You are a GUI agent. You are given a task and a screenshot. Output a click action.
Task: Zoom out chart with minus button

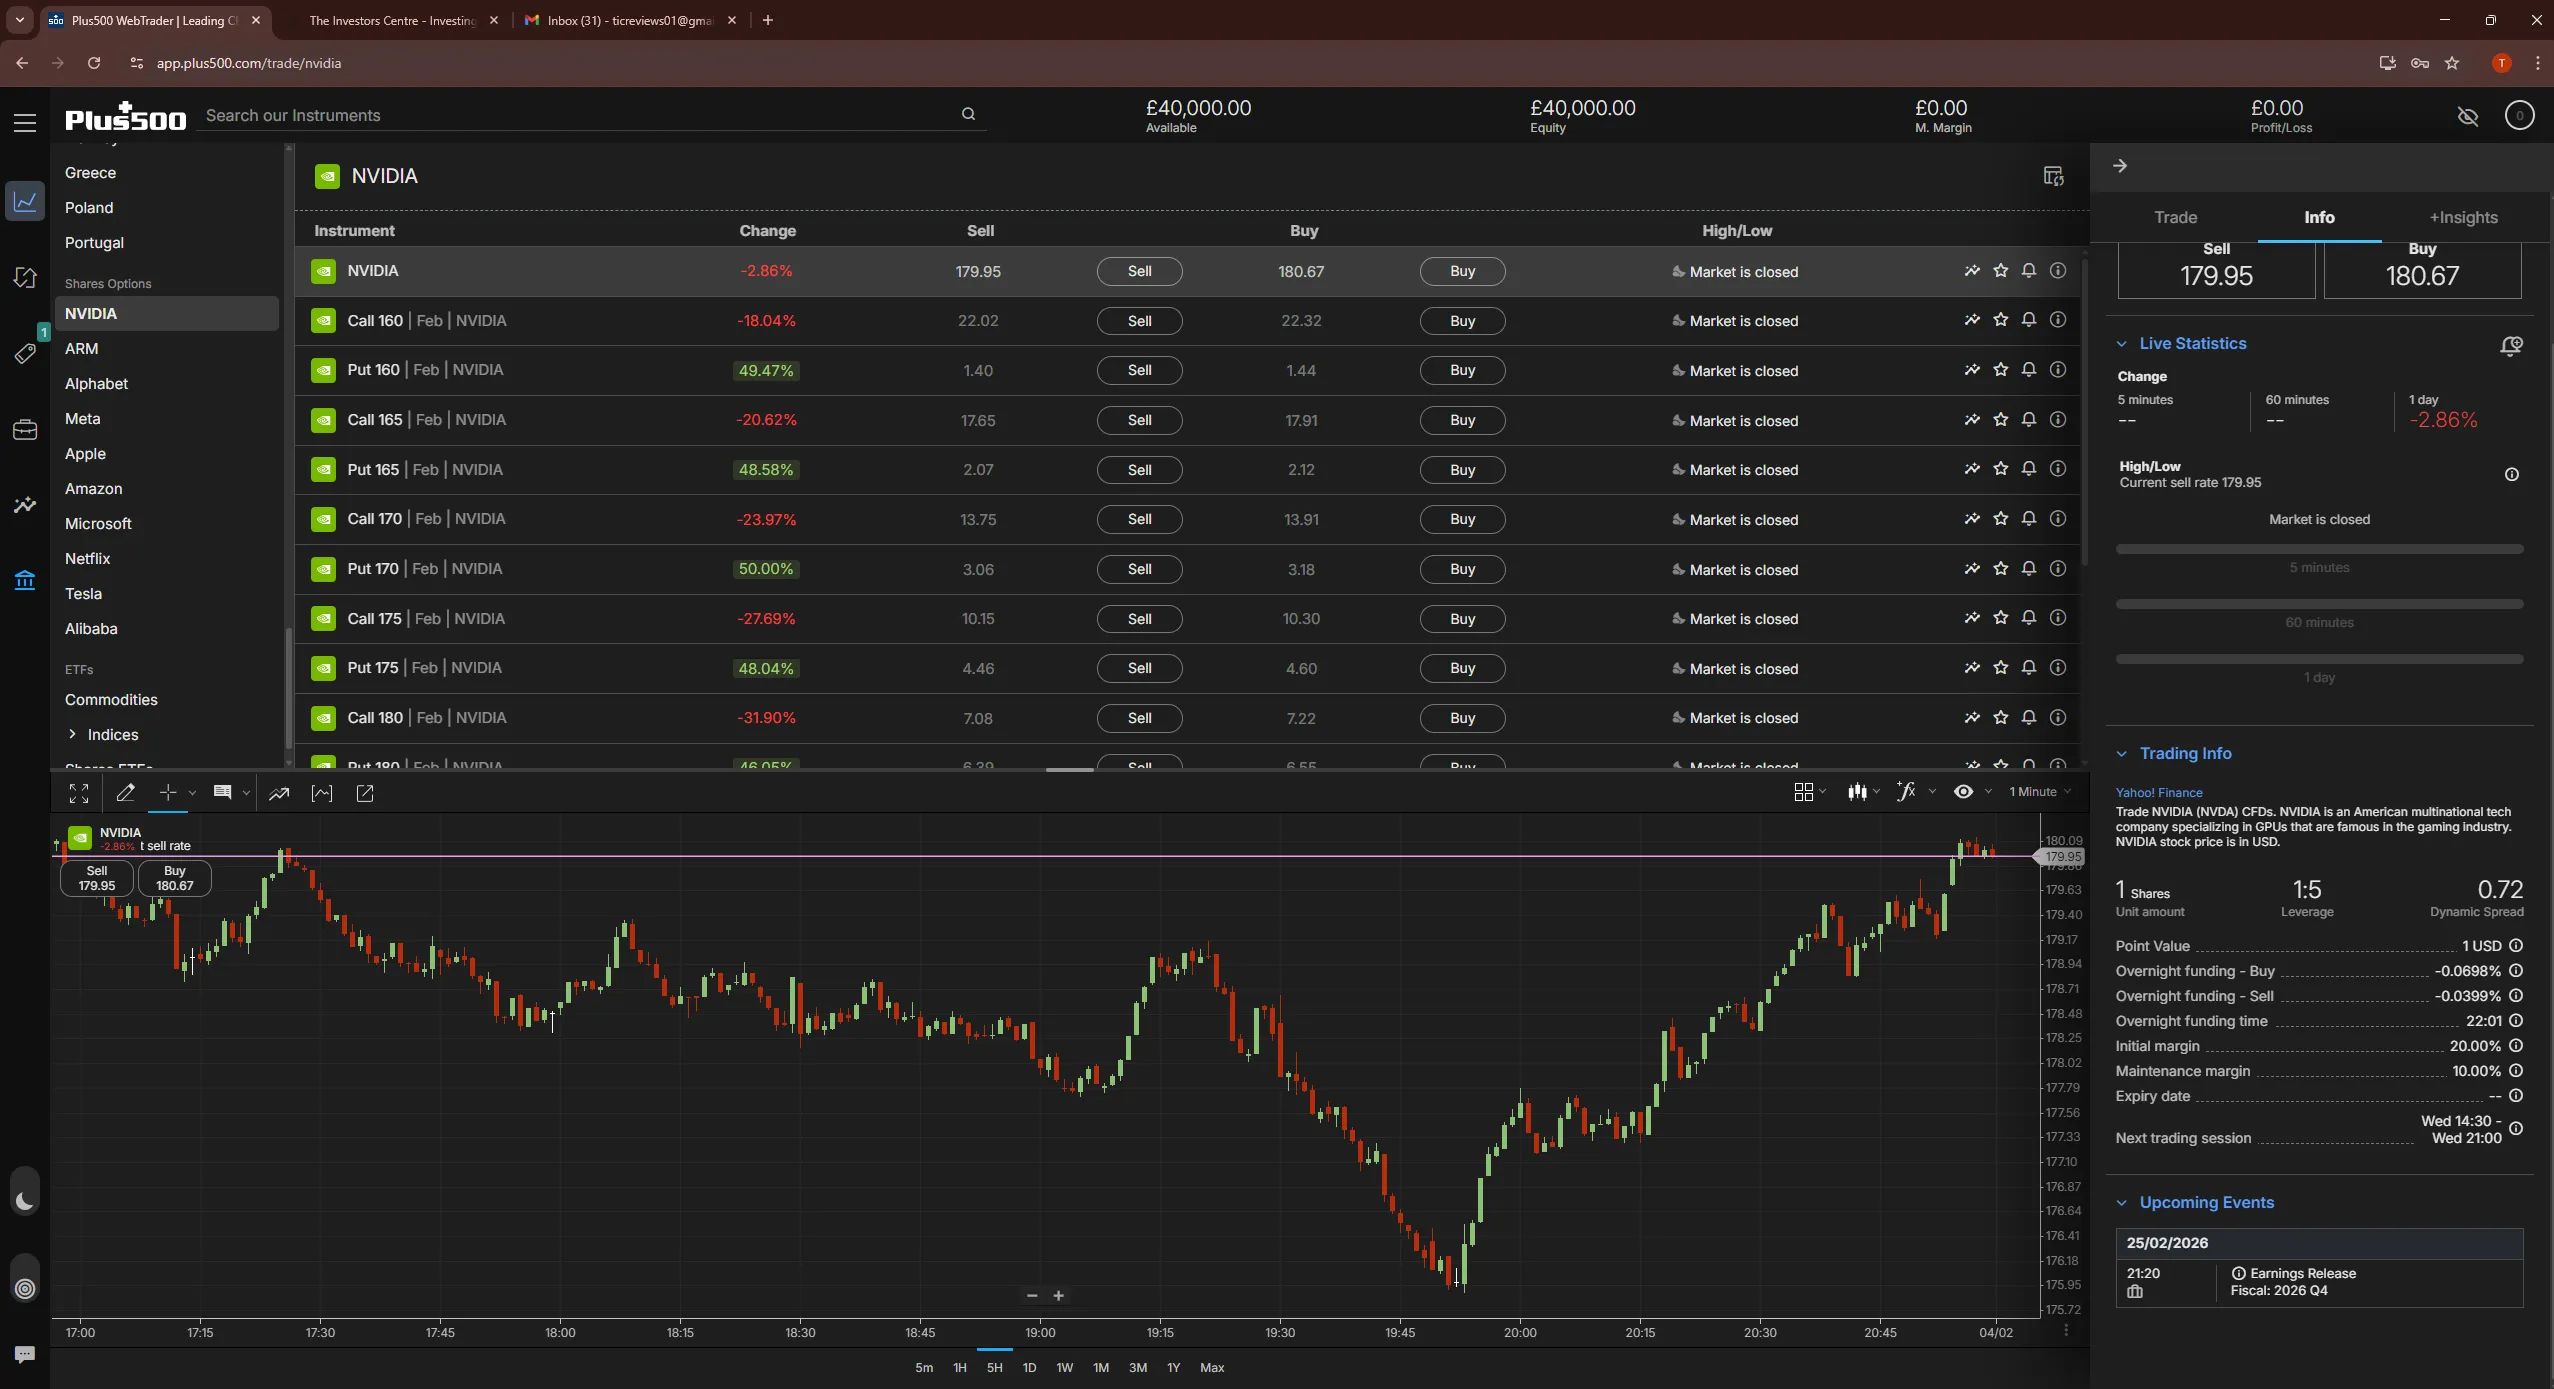point(1032,1295)
